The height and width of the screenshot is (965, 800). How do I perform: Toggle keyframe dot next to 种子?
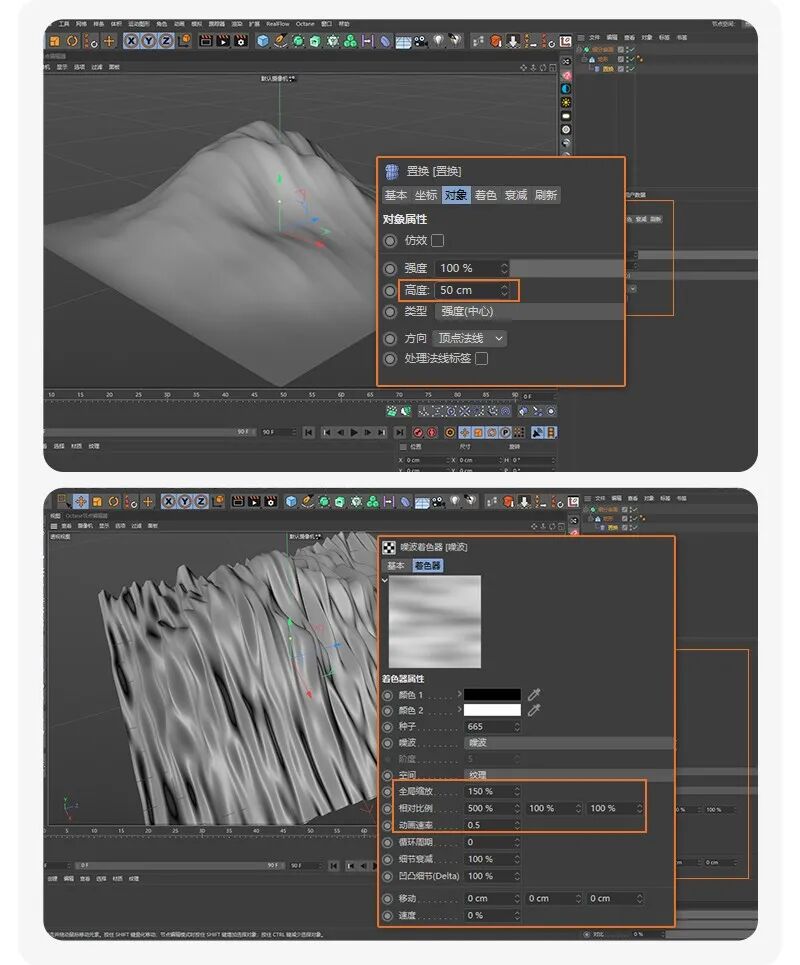click(x=387, y=727)
